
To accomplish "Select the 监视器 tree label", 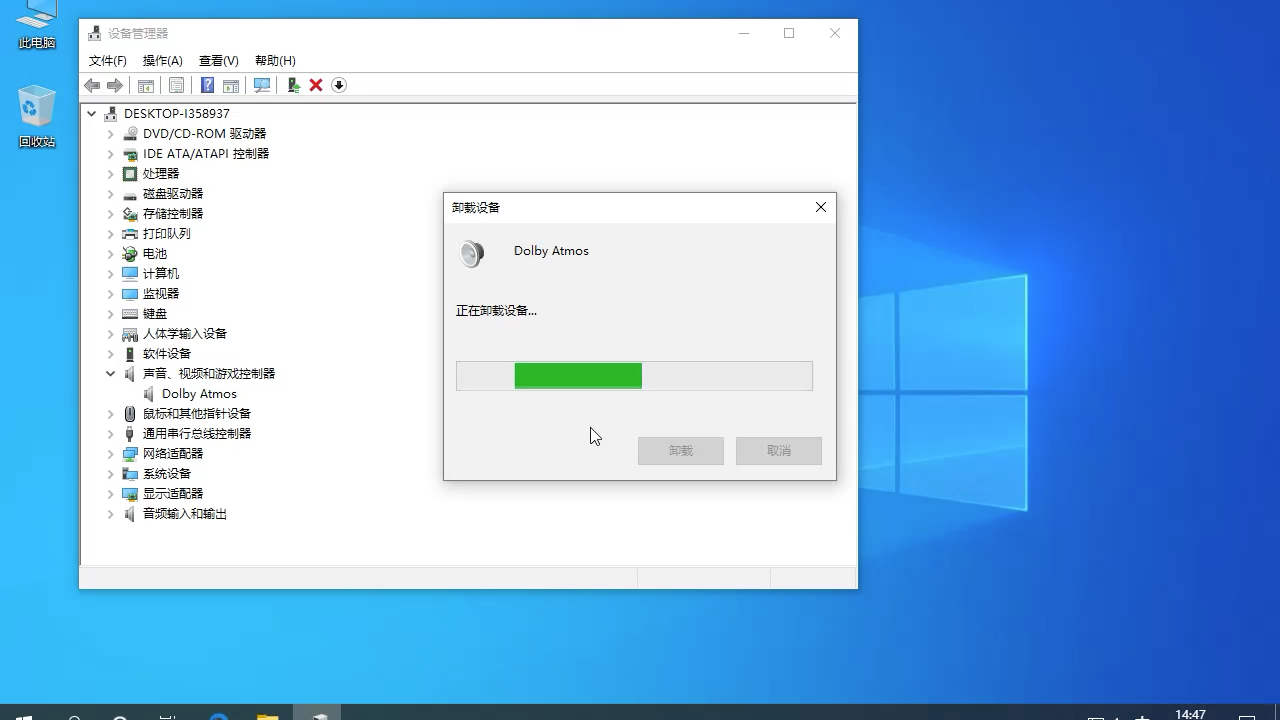I will (x=161, y=294).
